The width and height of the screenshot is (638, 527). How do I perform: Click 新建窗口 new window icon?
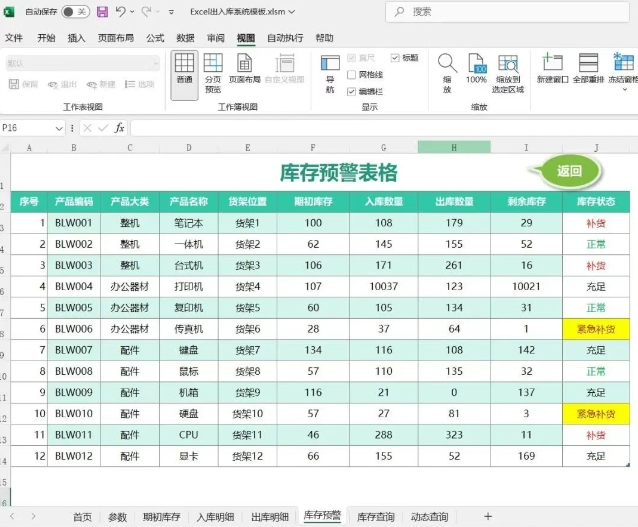point(552,68)
